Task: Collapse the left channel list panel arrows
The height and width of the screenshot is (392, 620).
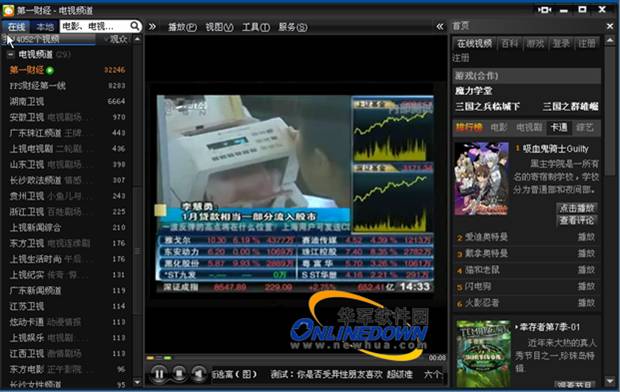Action: pos(152,27)
